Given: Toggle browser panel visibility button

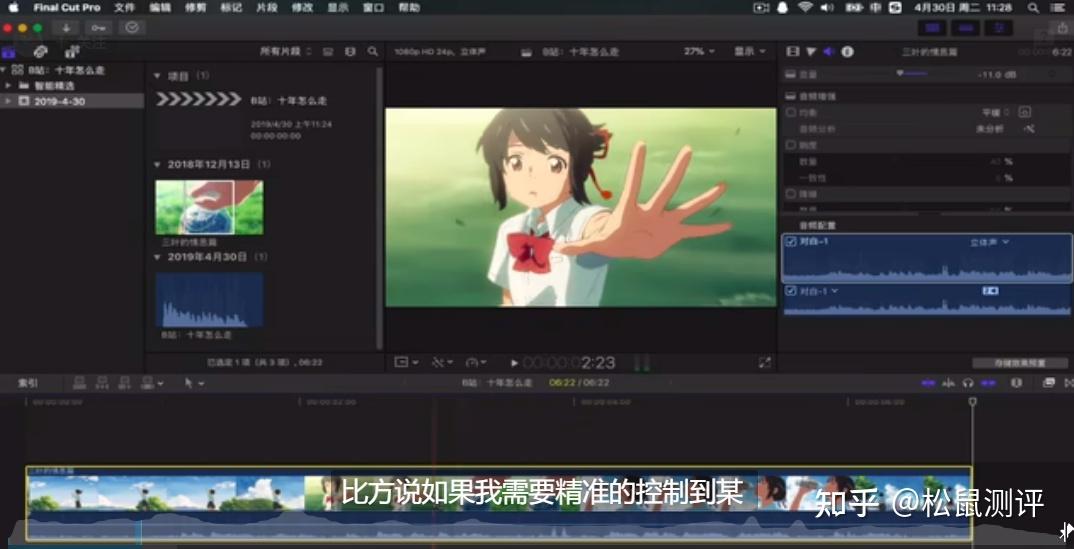Looking at the screenshot, I should coord(932,28).
